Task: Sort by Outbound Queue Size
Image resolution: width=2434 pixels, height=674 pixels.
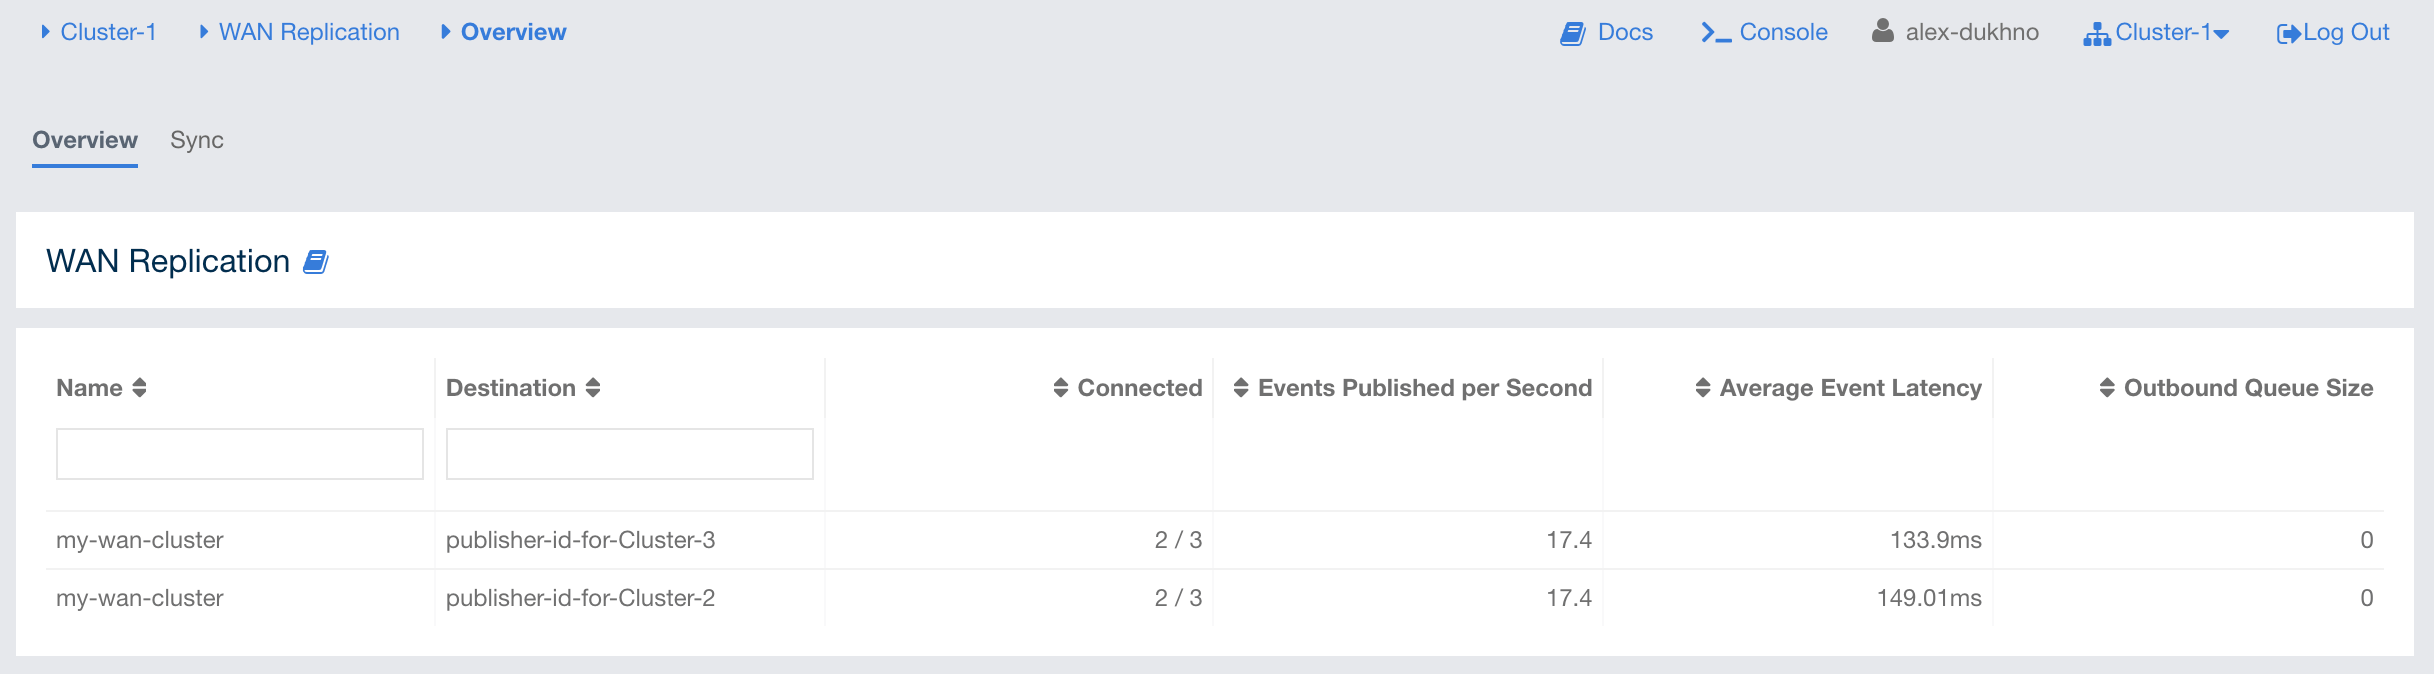Action: tap(2107, 388)
